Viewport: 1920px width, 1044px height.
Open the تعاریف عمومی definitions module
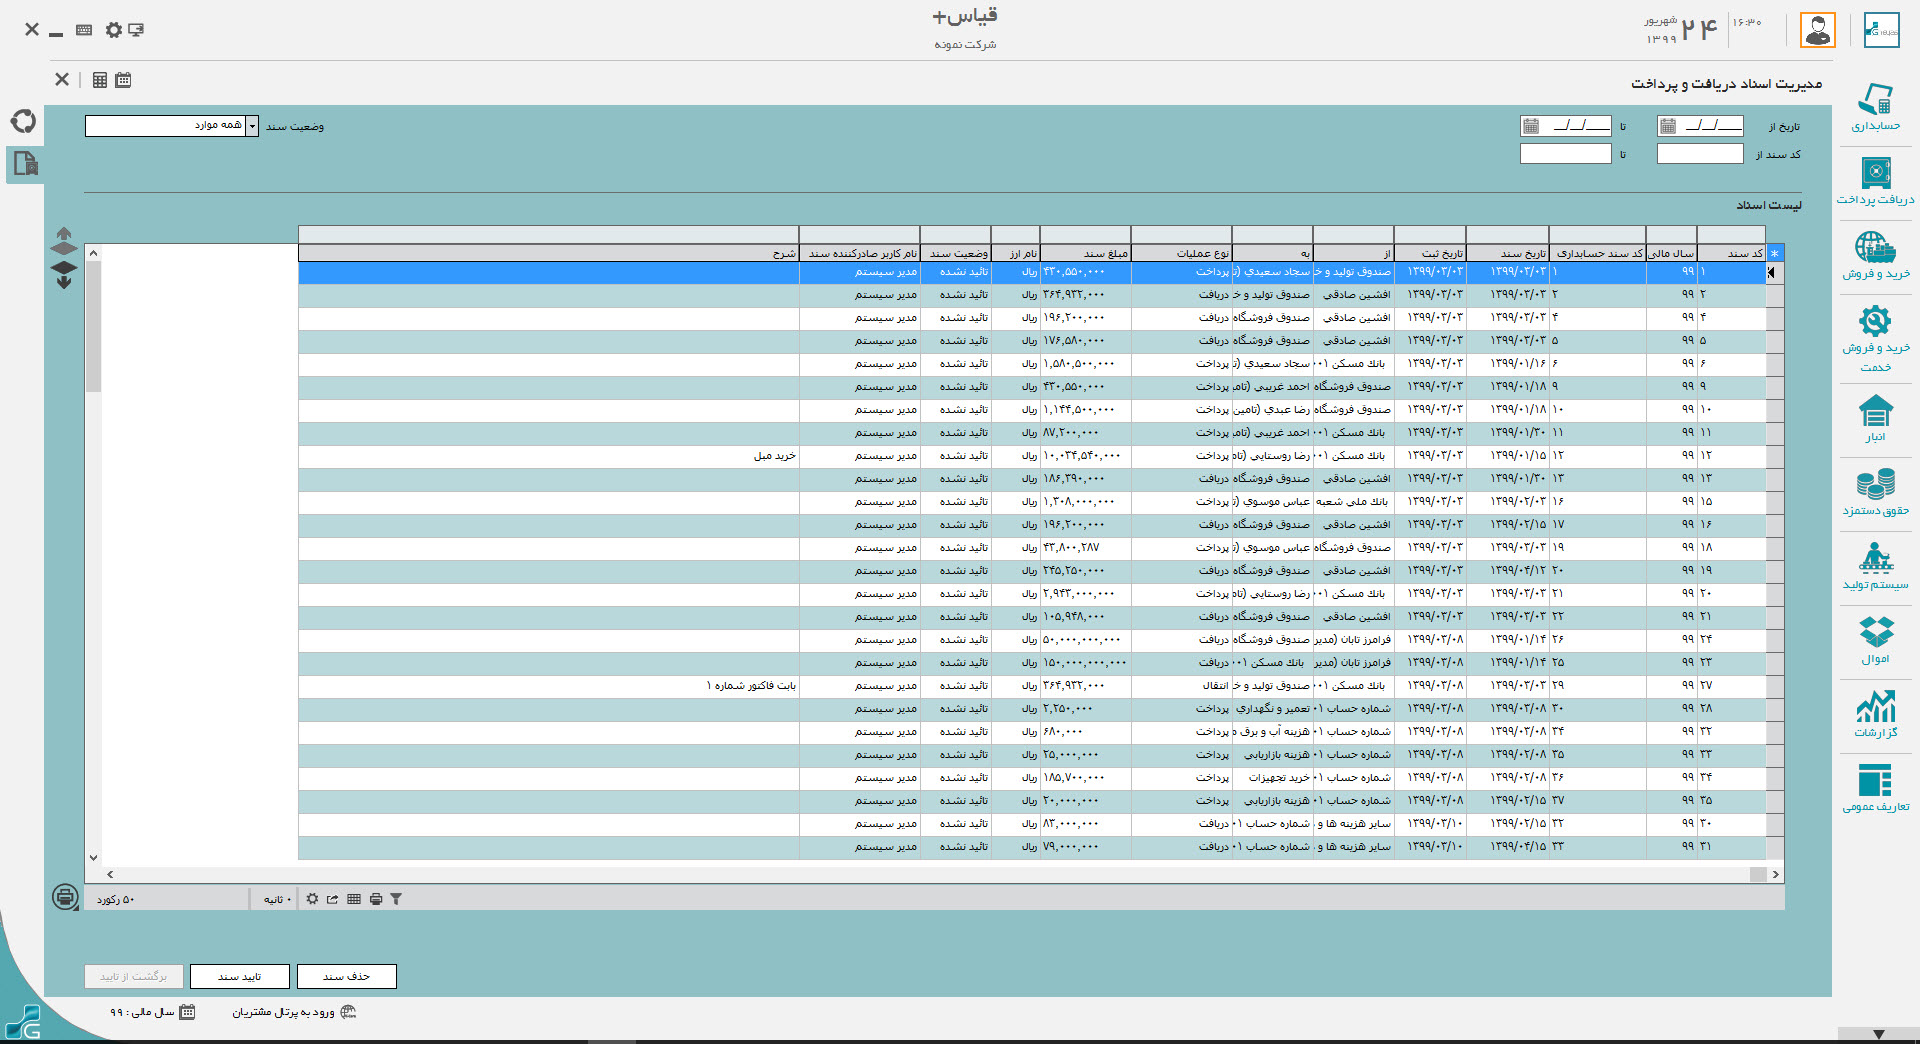[x=1876, y=788]
